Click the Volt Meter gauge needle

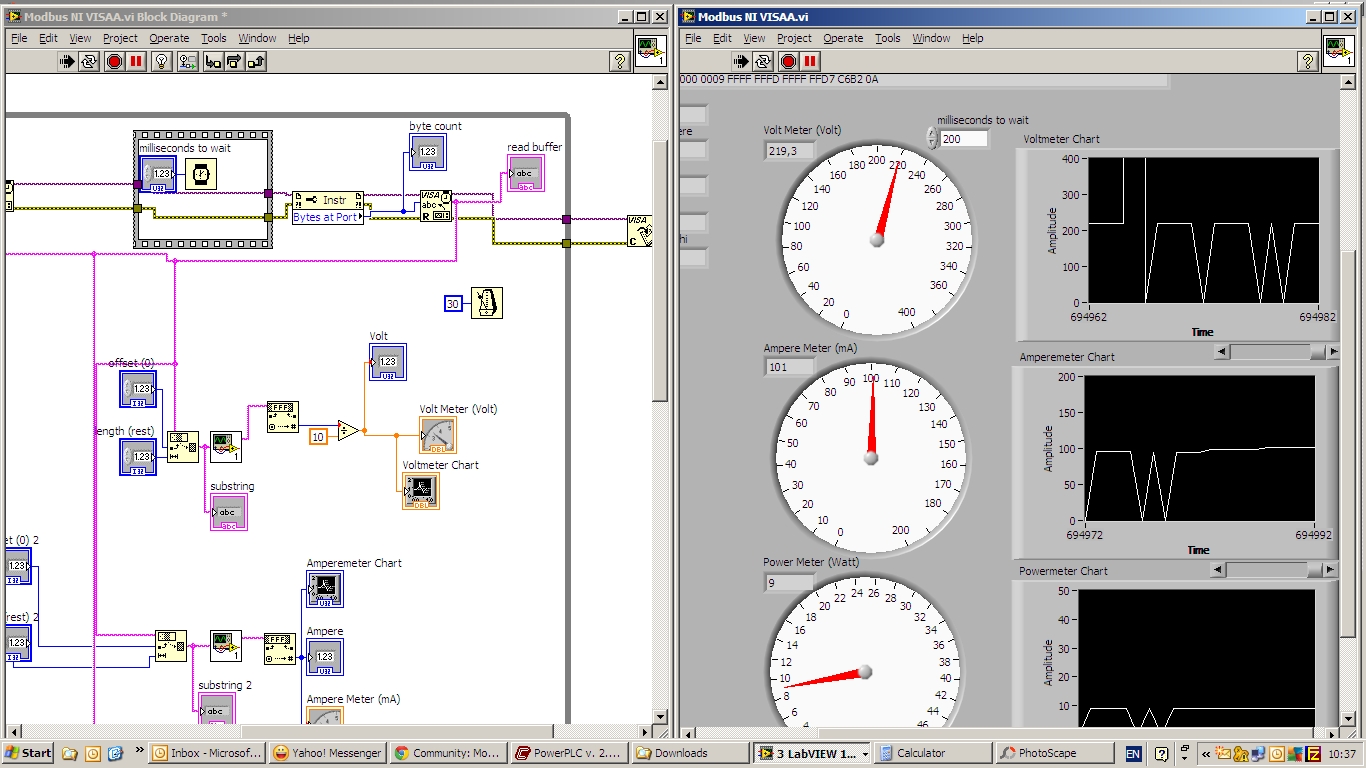pos(889,201)
